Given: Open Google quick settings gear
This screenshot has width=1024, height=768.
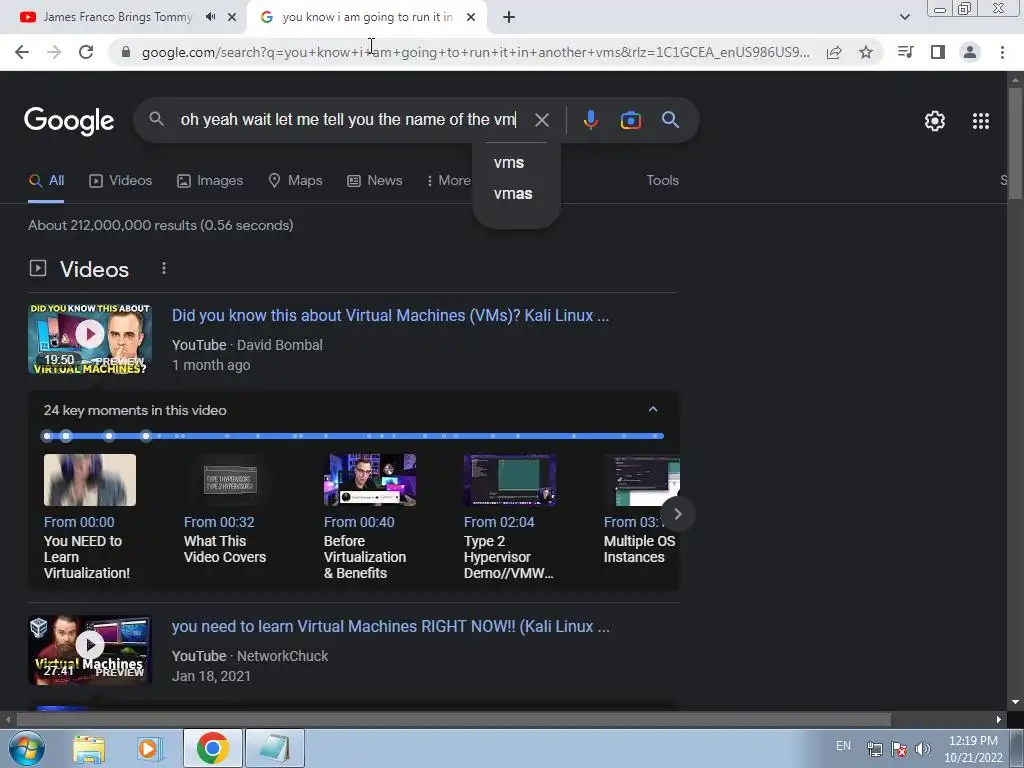Looking at the screenshot, I should 935,121.
